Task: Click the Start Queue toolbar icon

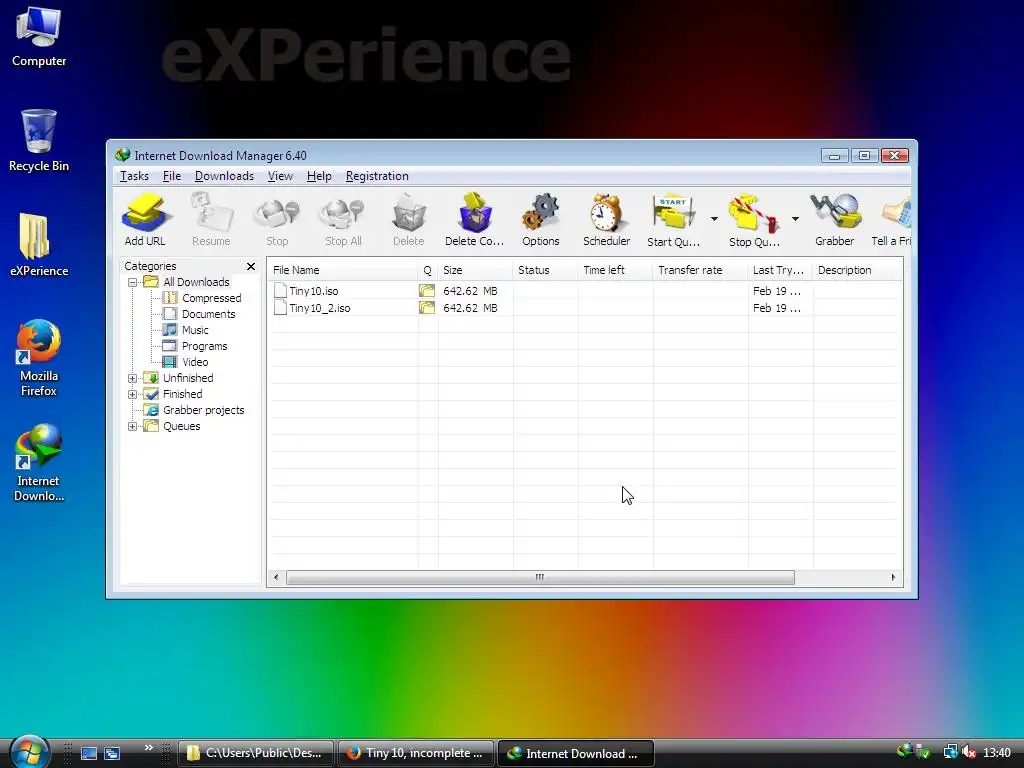Action: 673,219
